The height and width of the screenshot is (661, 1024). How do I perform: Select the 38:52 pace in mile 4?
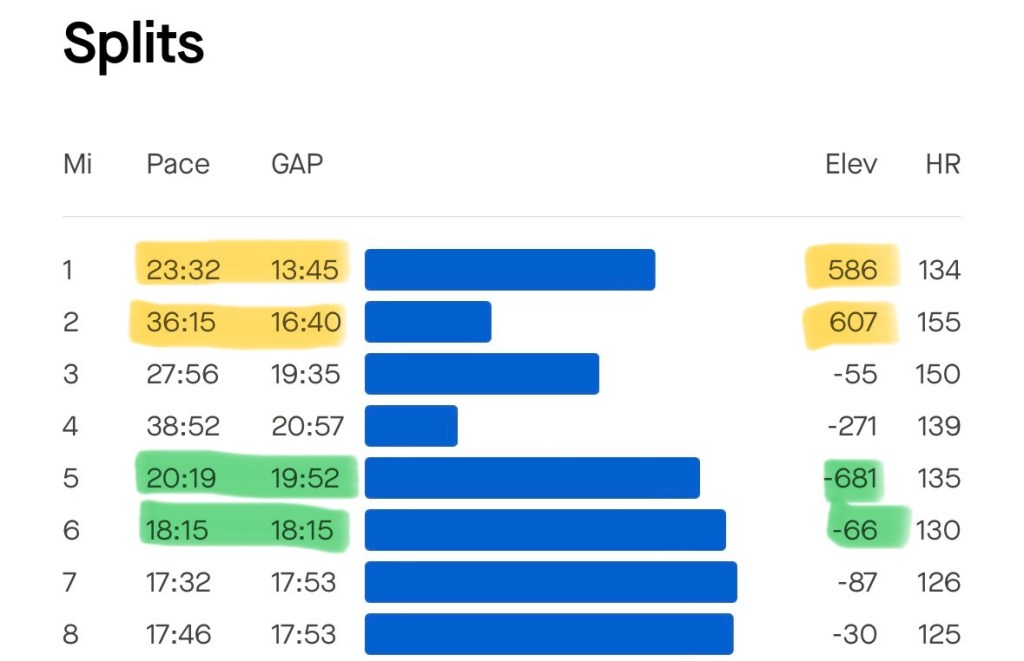(183, 426)
